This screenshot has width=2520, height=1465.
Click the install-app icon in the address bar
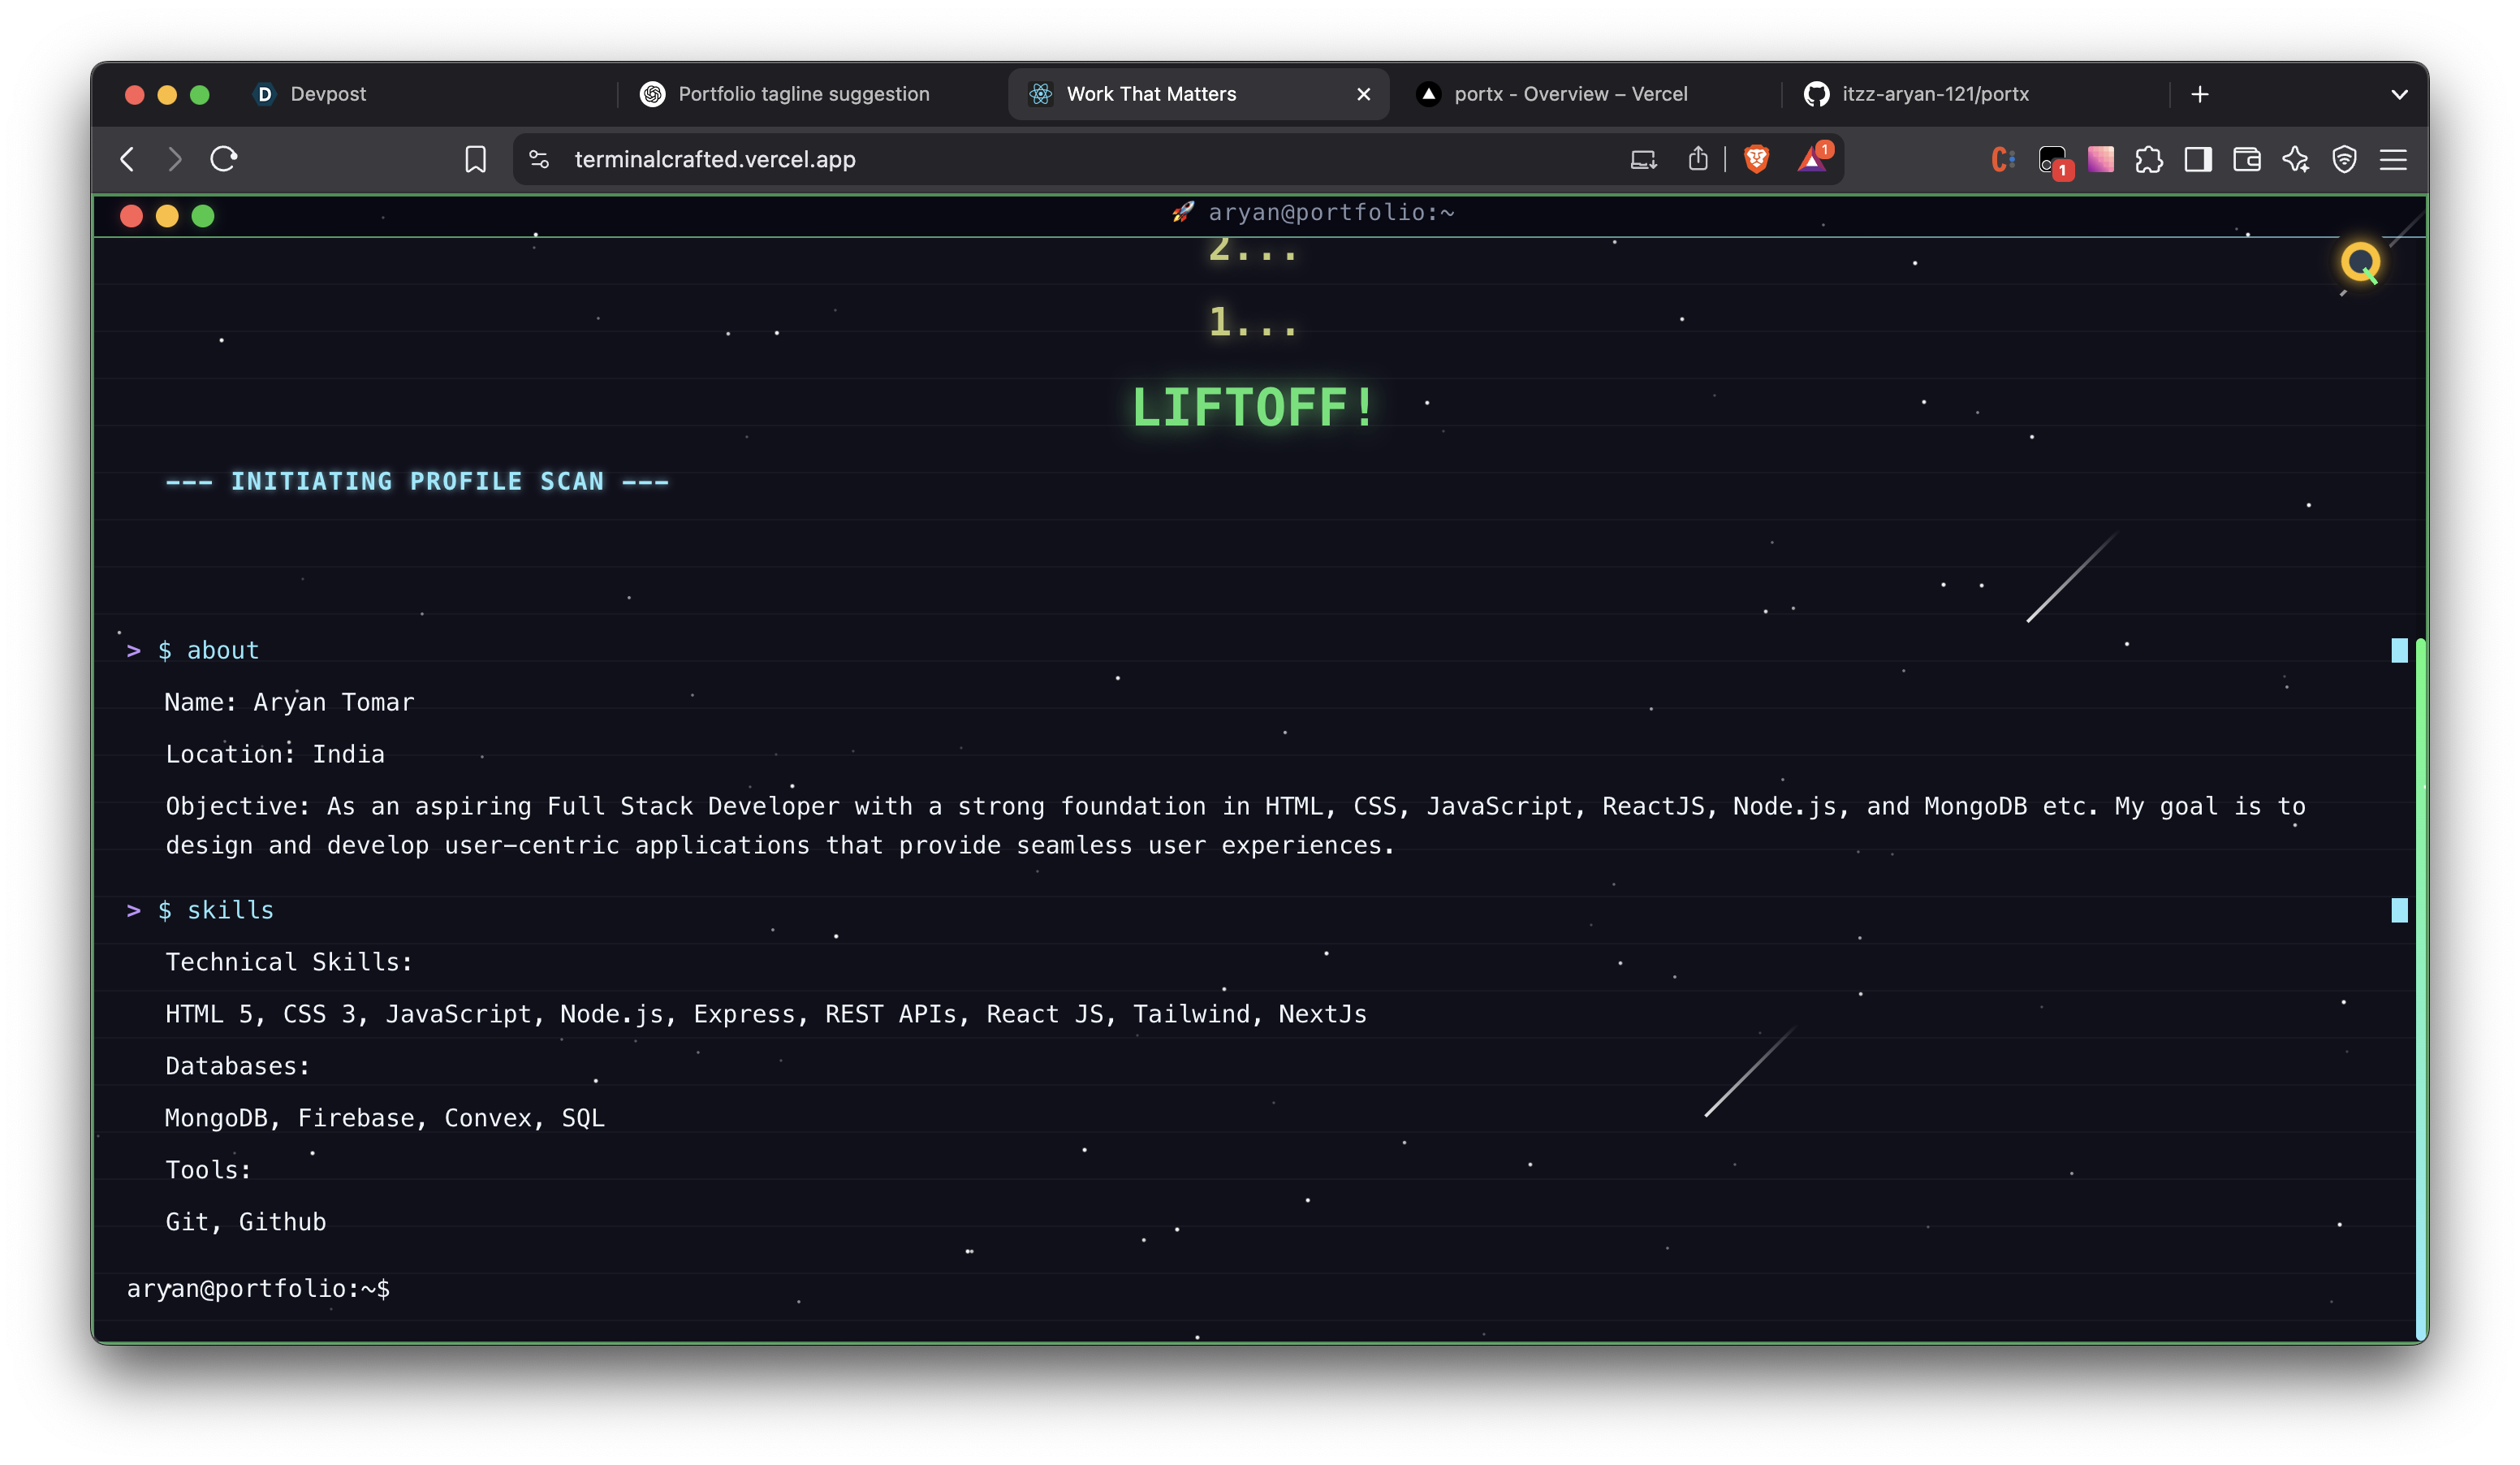click(1643, 159)
